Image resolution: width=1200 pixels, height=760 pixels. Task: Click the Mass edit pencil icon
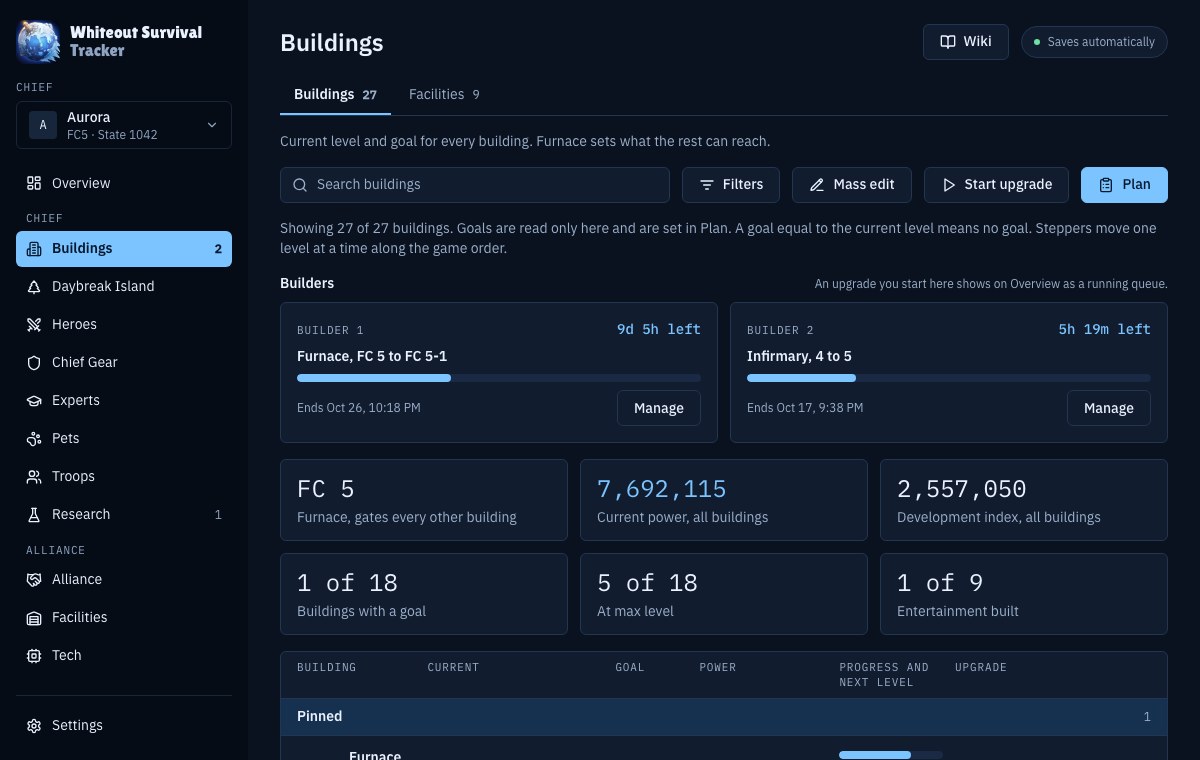(817, 185)
